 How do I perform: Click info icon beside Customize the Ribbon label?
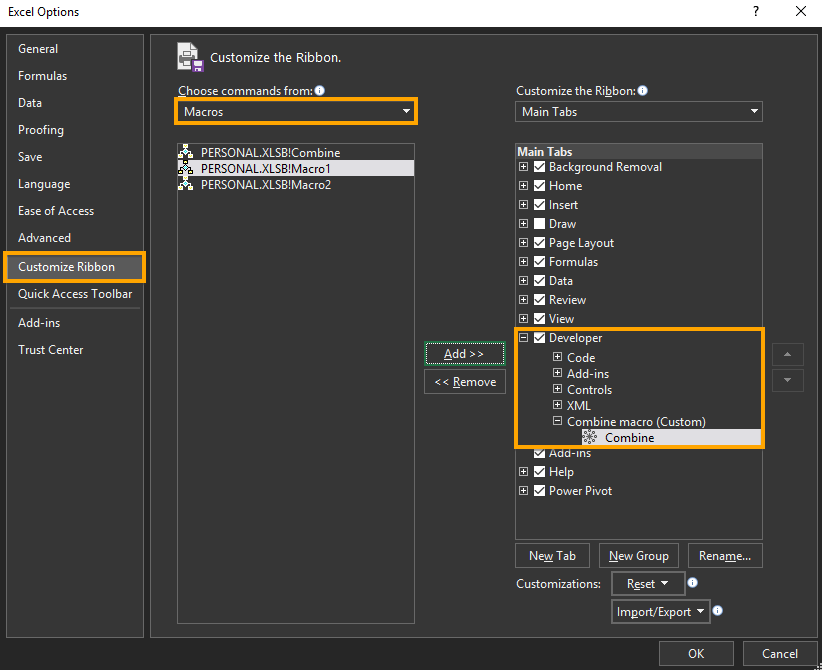point(642,90)
